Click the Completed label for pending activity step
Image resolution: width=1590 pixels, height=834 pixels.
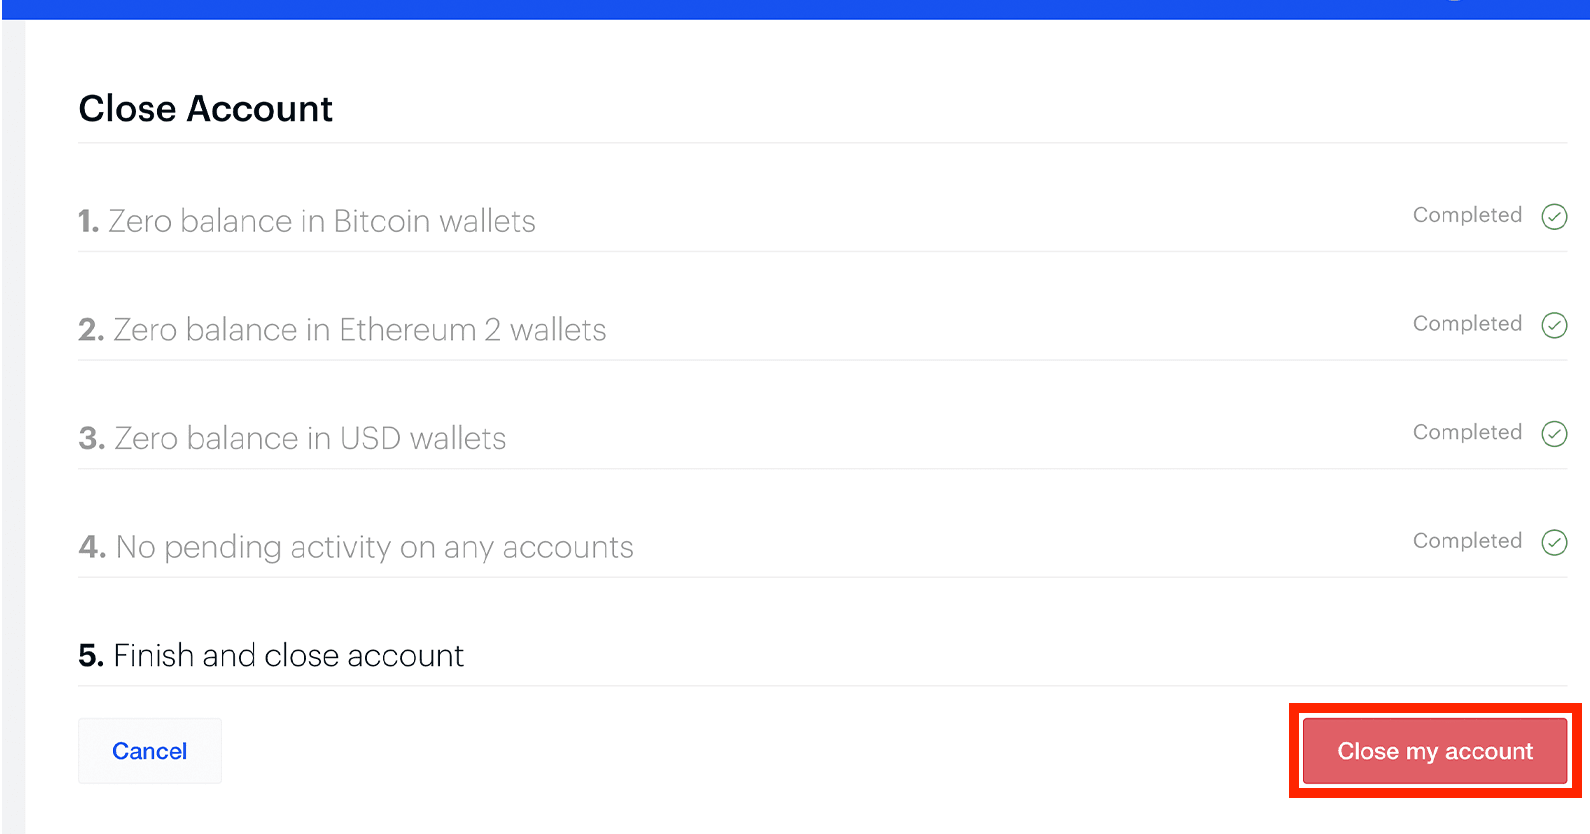1467,541
